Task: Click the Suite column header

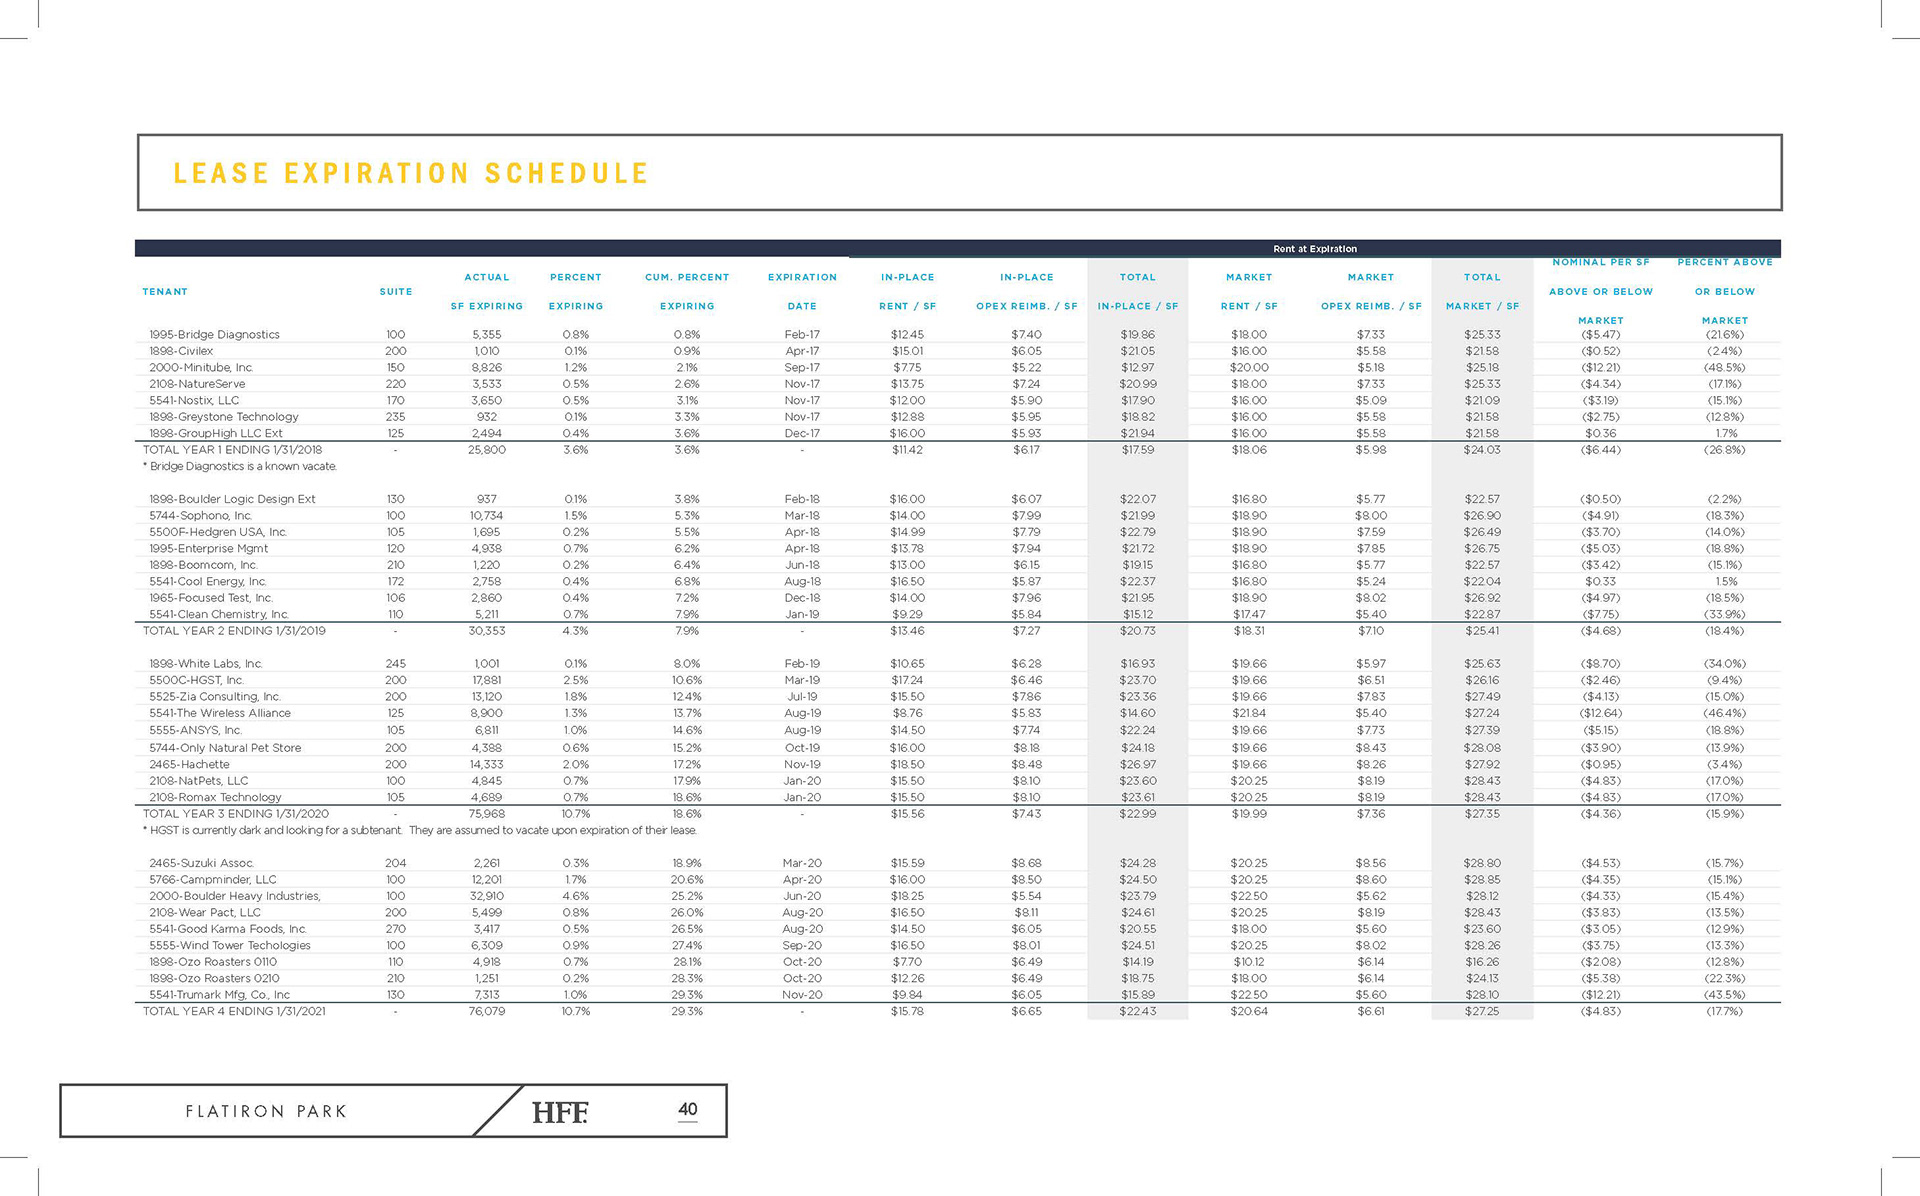Action: (396, 292)
